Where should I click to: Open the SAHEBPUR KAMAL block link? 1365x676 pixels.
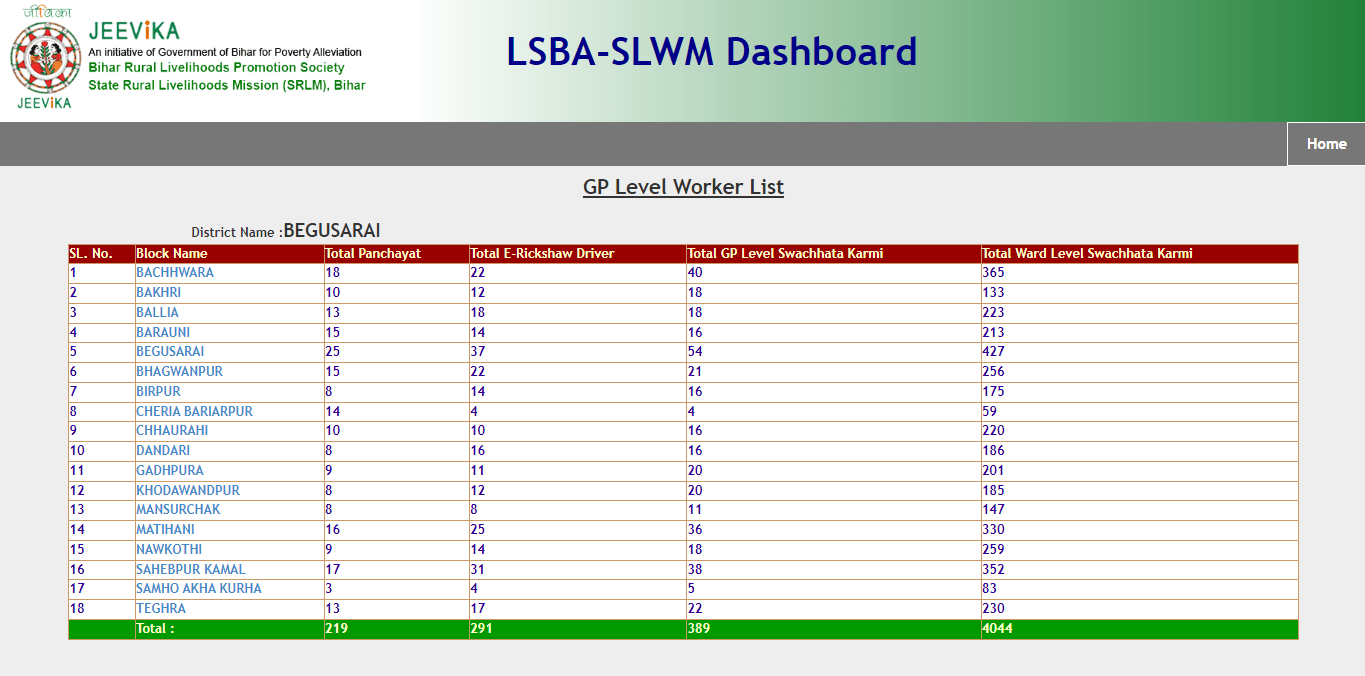coord(188,568)
